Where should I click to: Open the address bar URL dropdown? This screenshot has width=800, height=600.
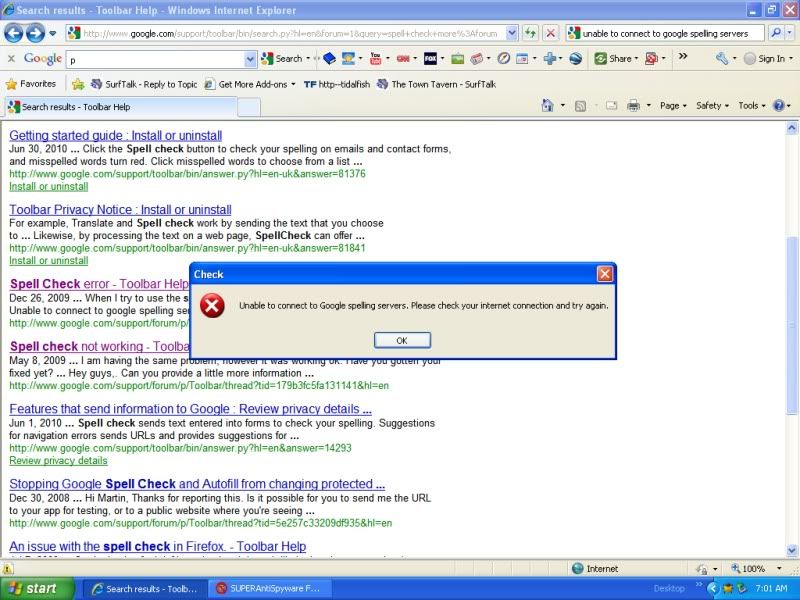(512, 33)
